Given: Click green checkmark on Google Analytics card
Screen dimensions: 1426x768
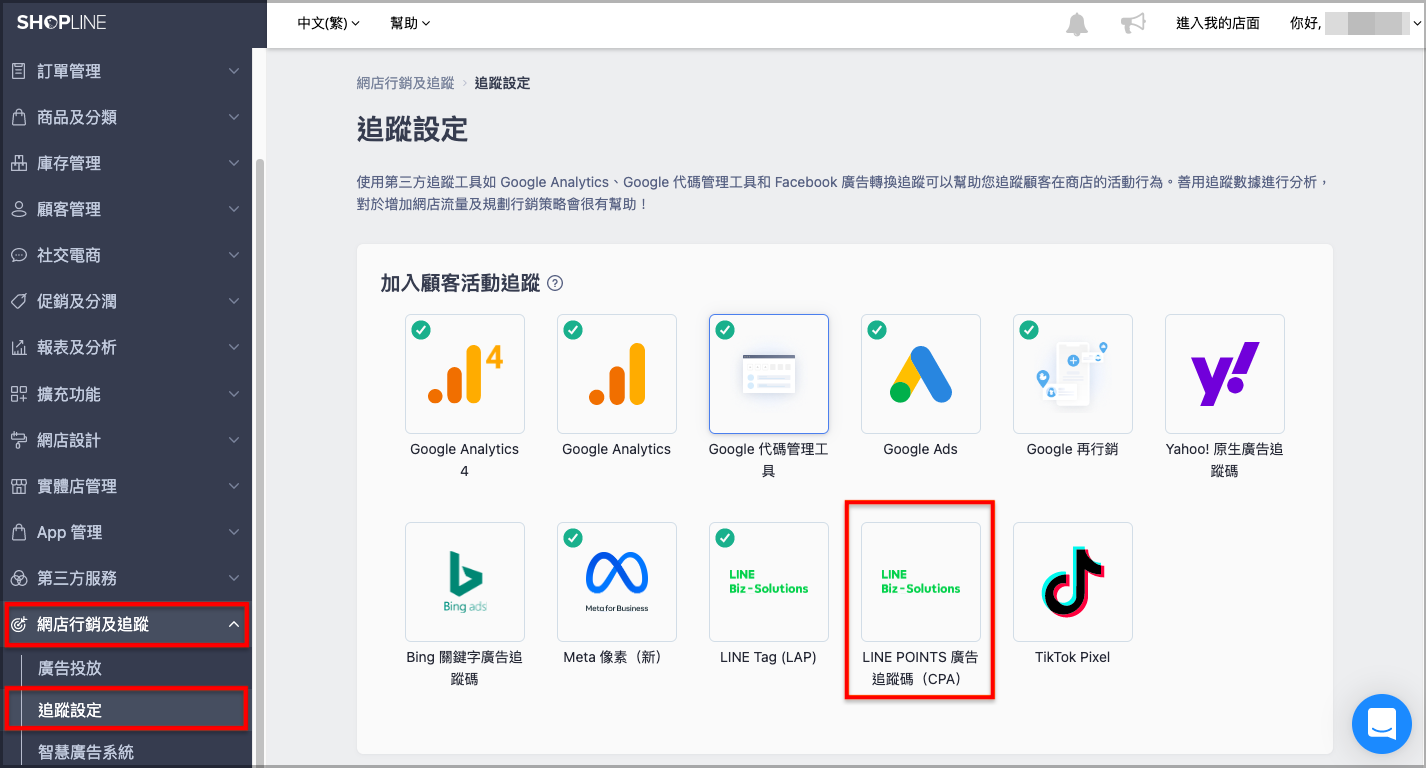Looking at the screenshot, I should (573, 330).
